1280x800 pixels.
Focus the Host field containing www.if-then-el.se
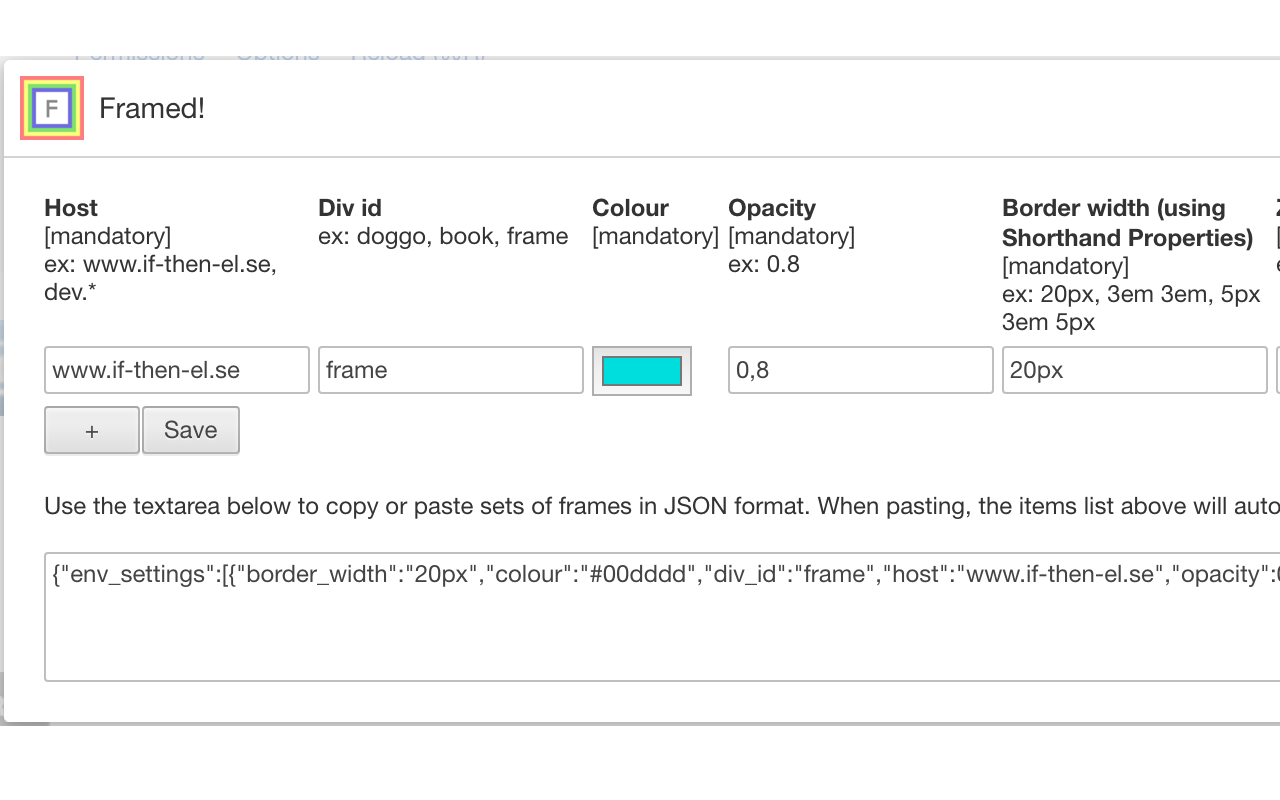[x=177, y=370]
